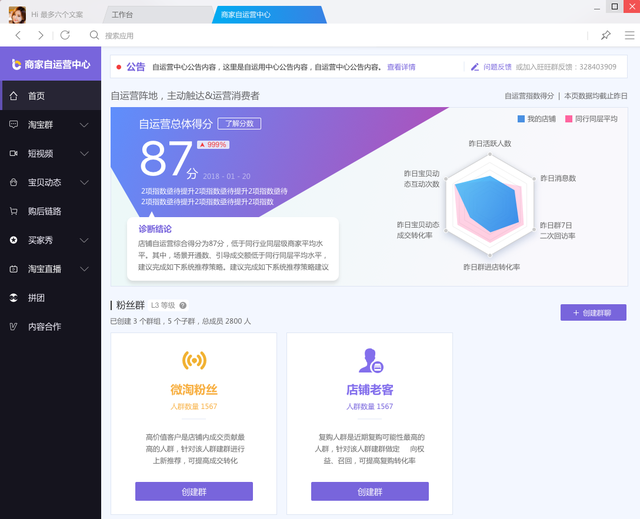640x519 pixels.
Task: Click the icon beside 内容合作
Action: (13, 326)
